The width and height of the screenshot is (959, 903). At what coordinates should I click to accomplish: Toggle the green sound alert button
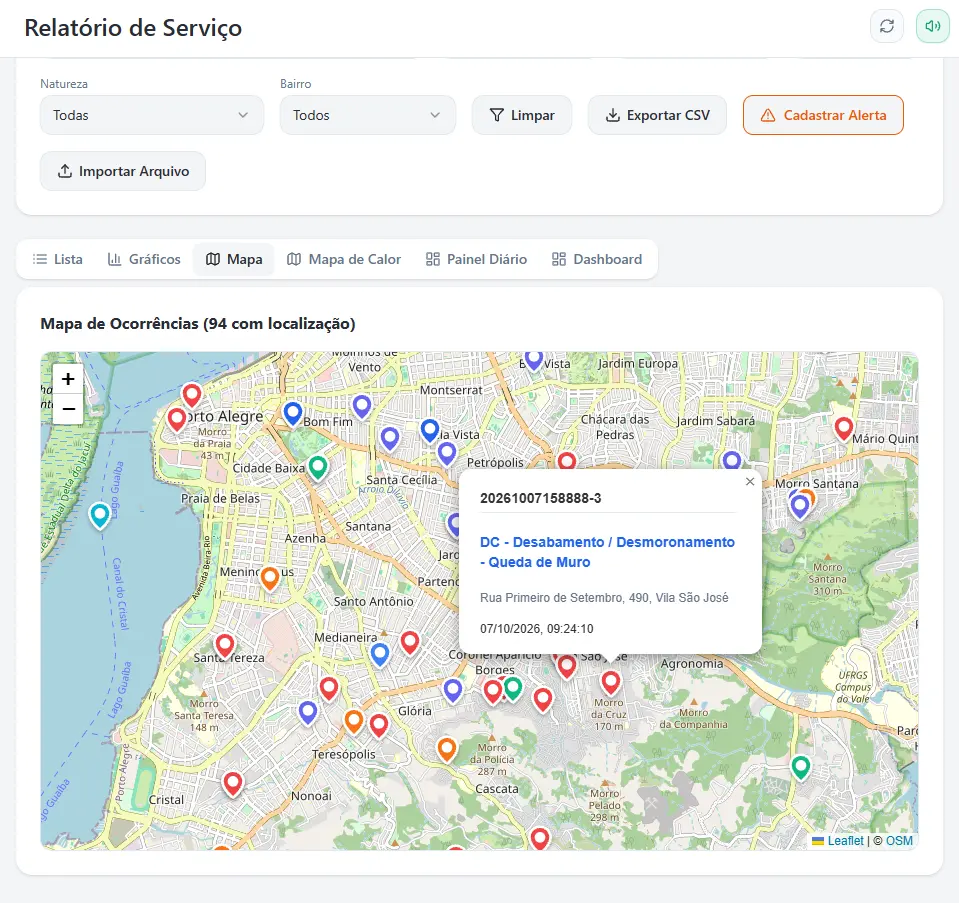(933, 26)
